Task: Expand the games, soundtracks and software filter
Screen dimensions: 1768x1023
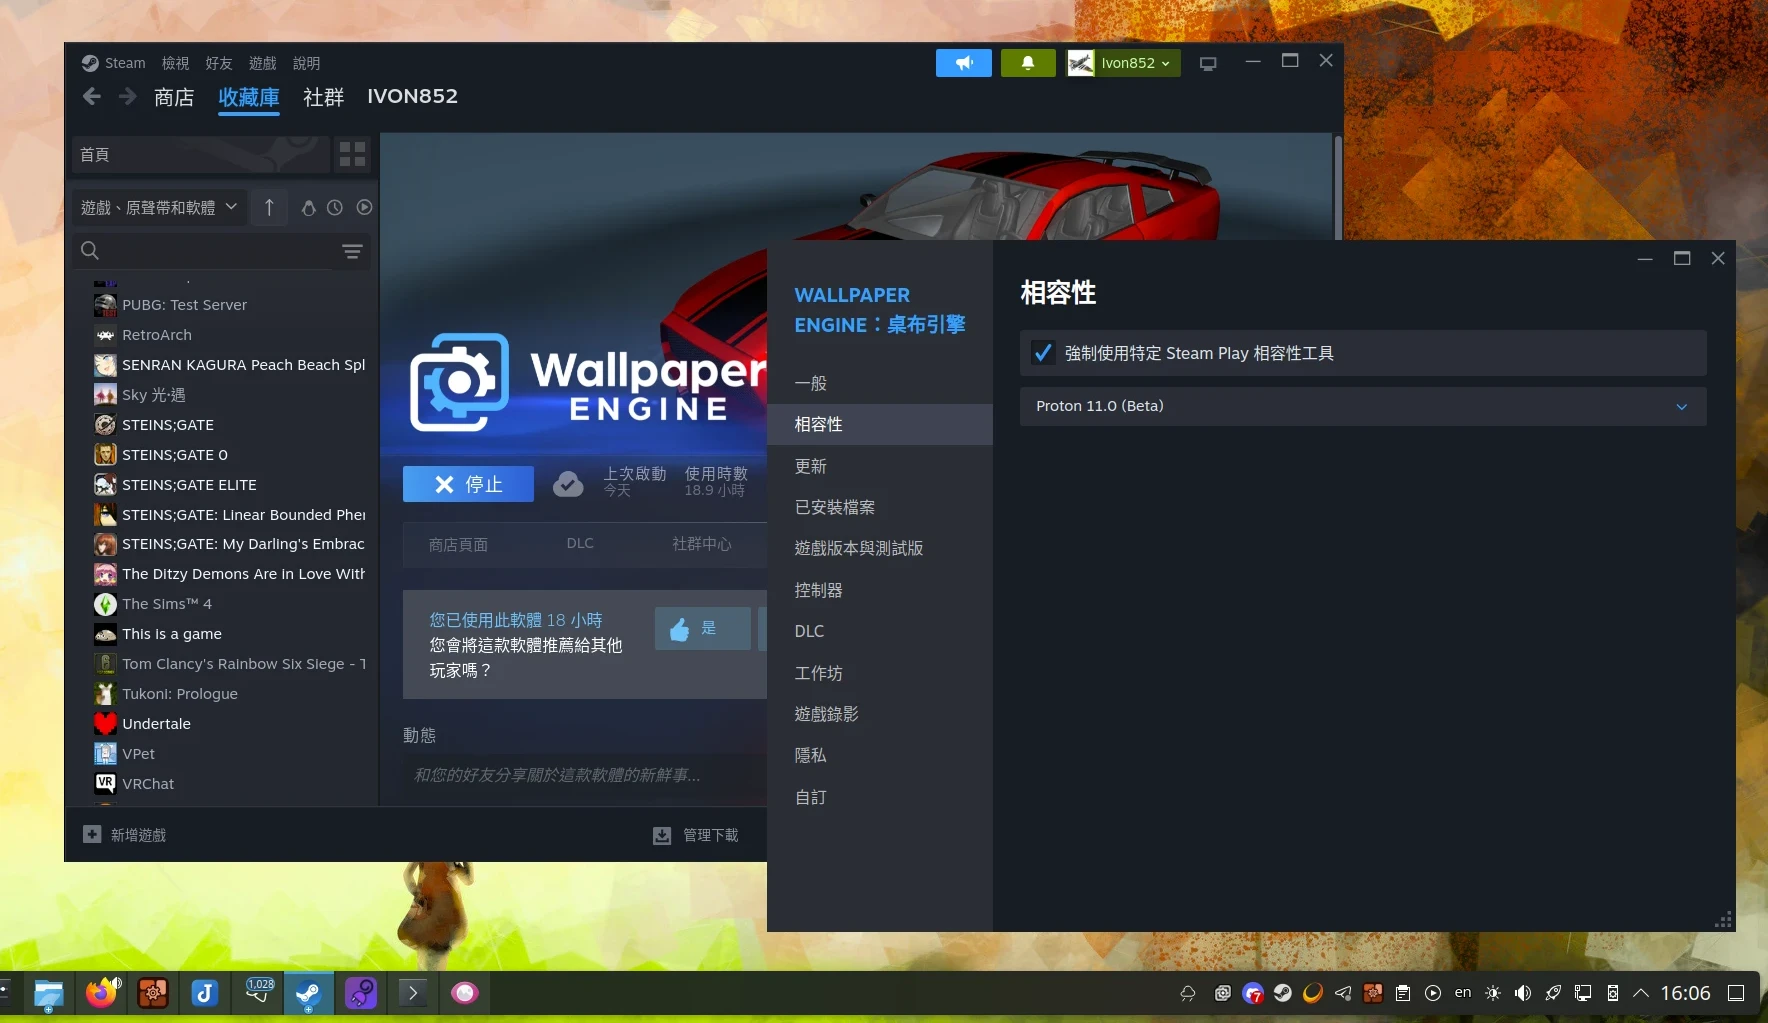Action: click(159, 207)
